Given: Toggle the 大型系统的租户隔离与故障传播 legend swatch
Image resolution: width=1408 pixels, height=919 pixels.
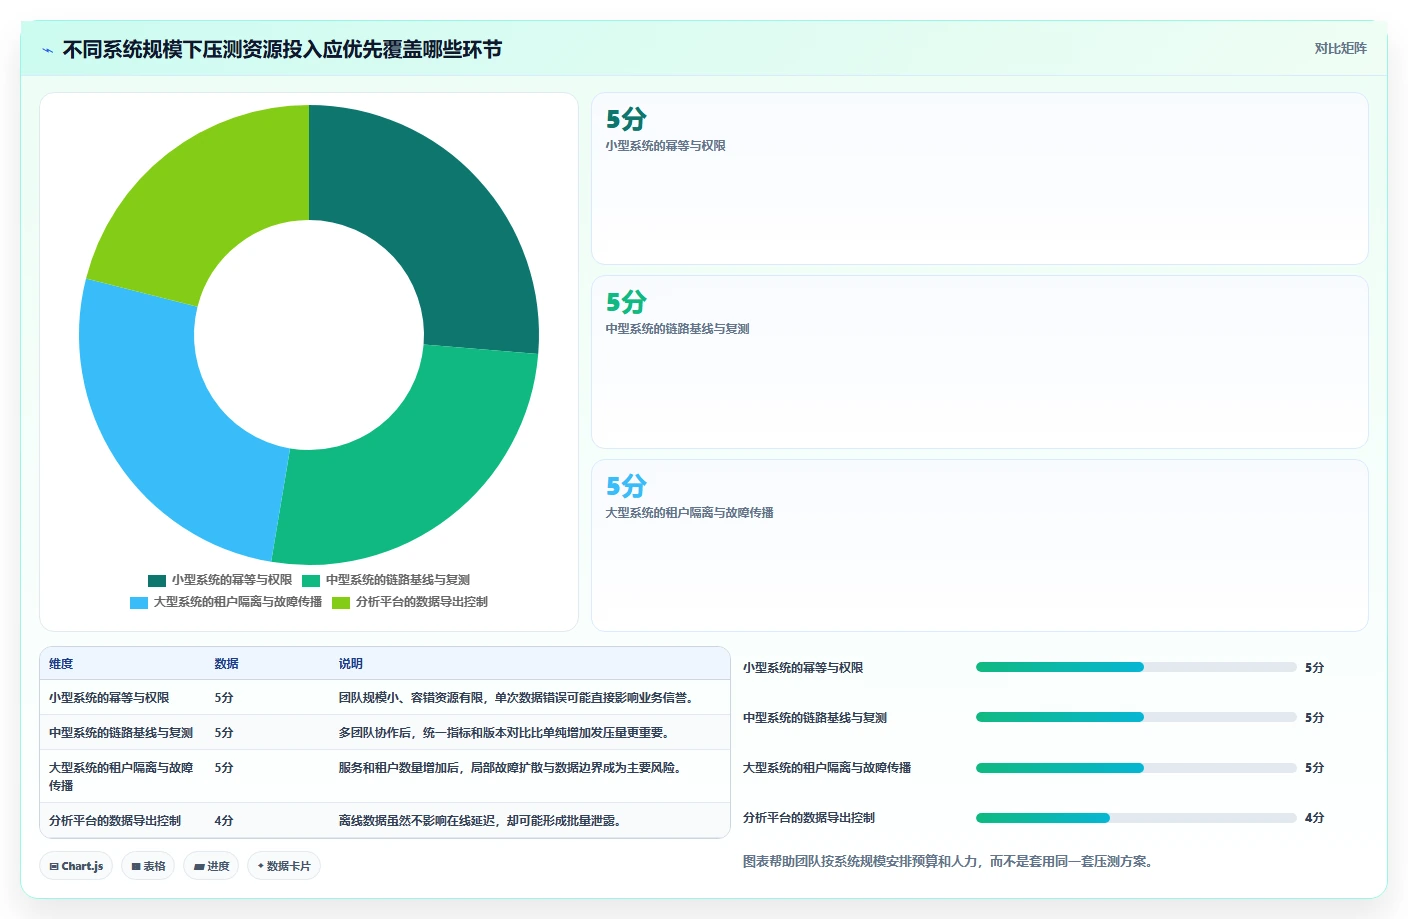Looking at the screenshot, I should coord(139,602).
